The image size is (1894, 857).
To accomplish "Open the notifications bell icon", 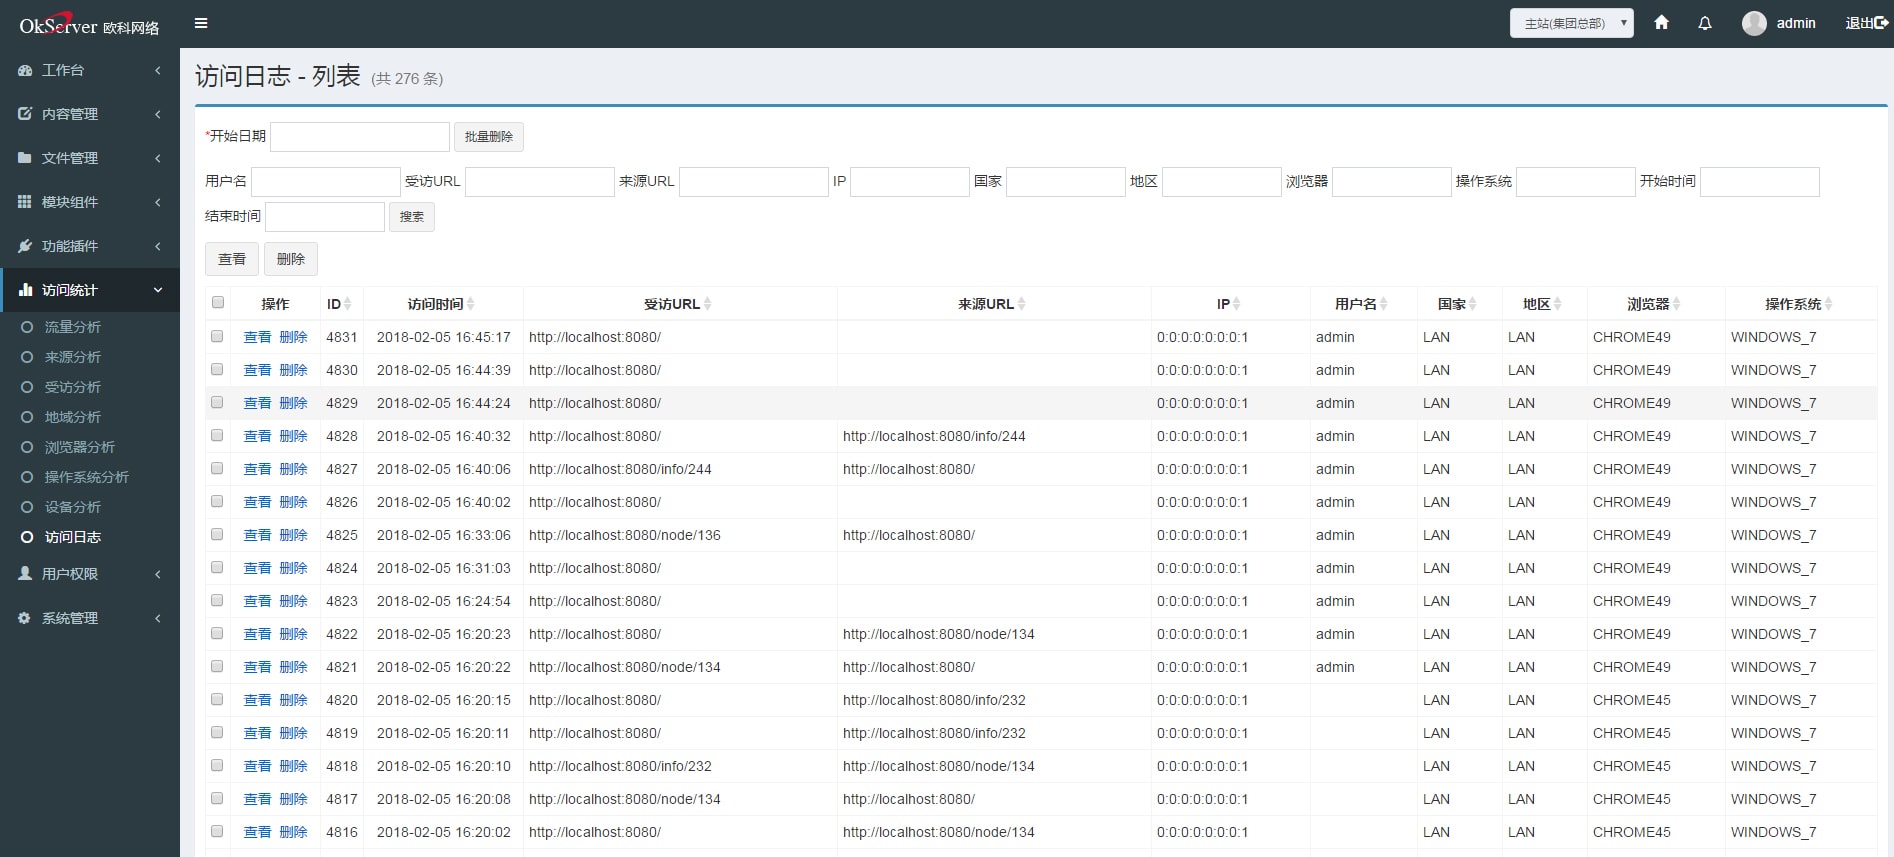I will [1705, 23].
